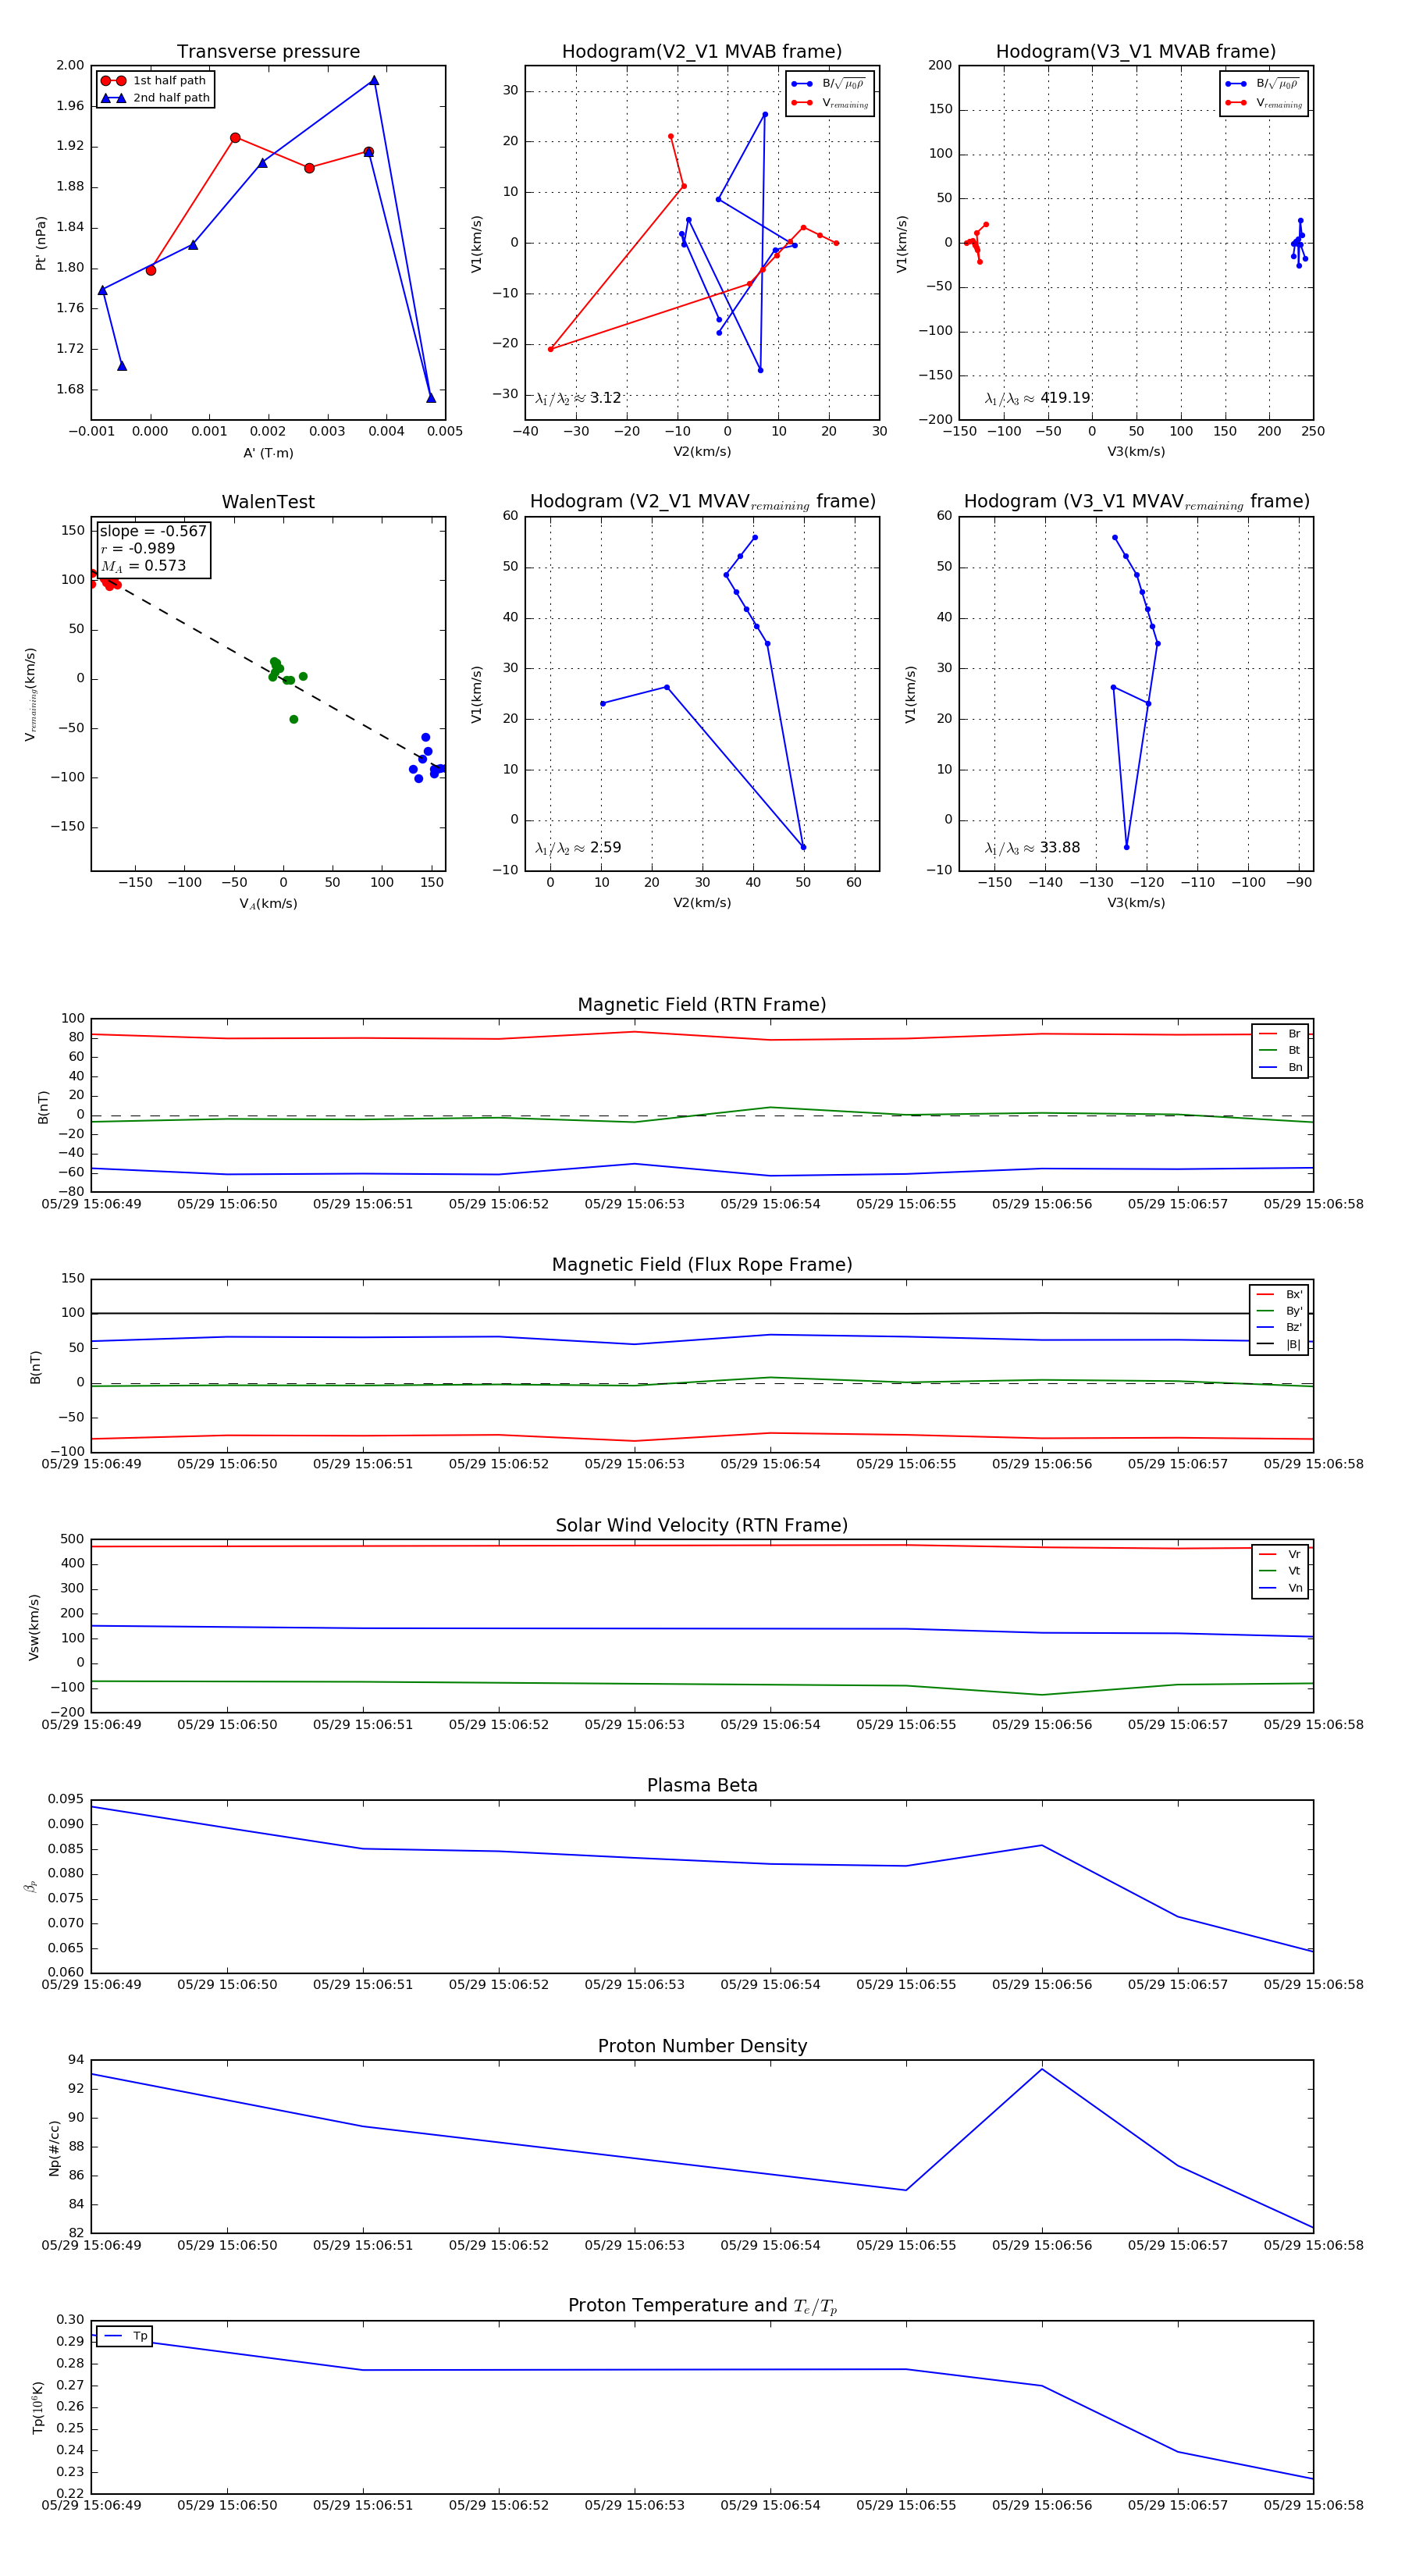
Task: Select the "Tp" legend entry
Action: [125, 2336]
